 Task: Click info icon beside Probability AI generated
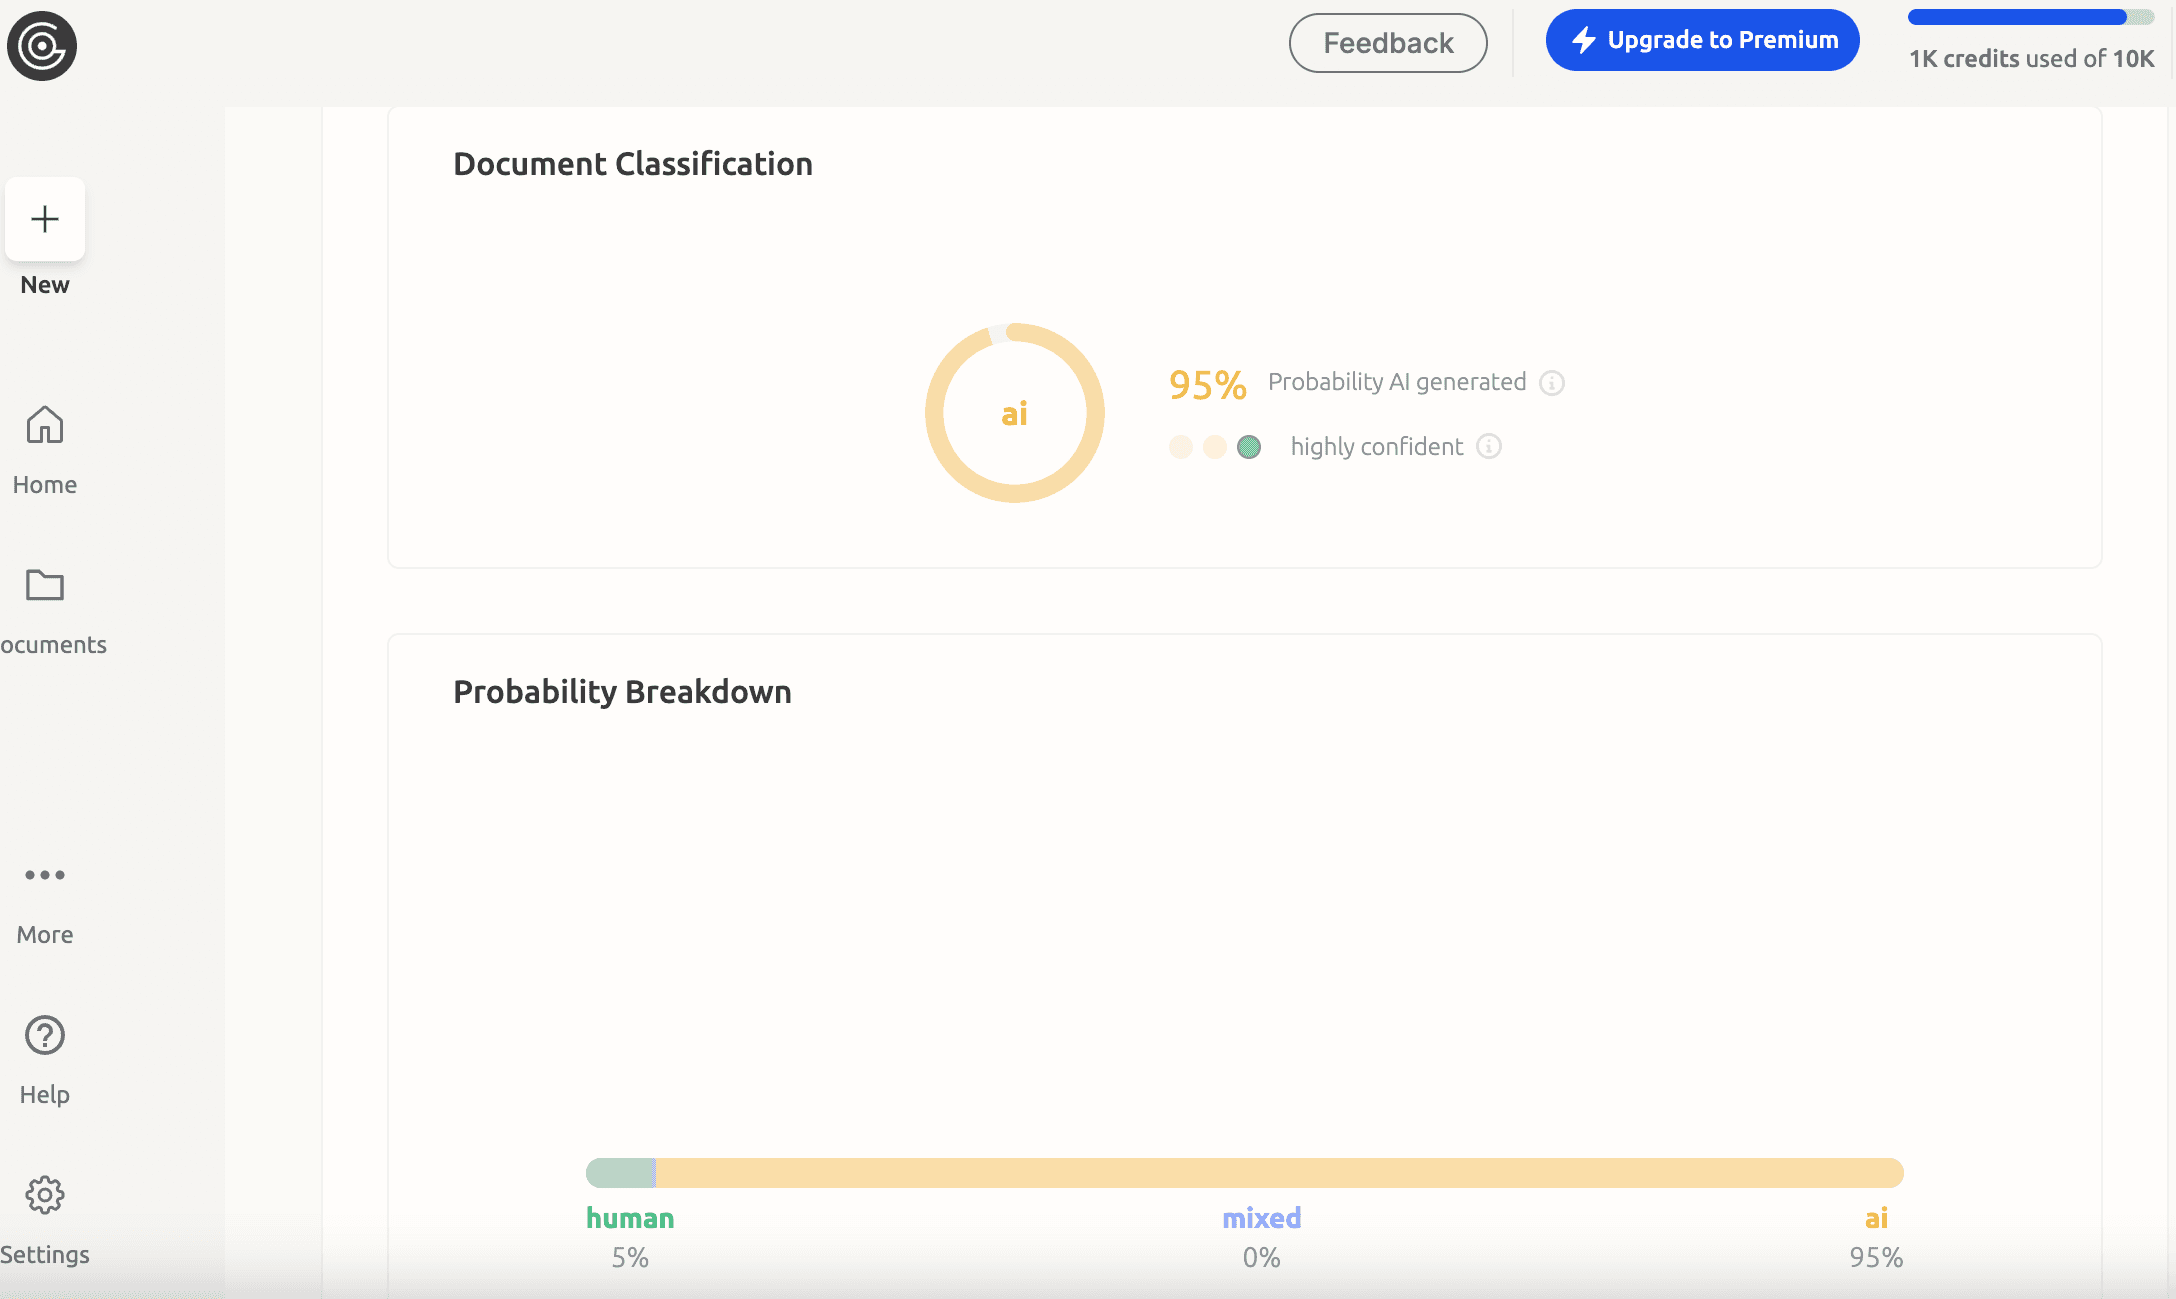pyautogui.click(x=1552, y=383)
